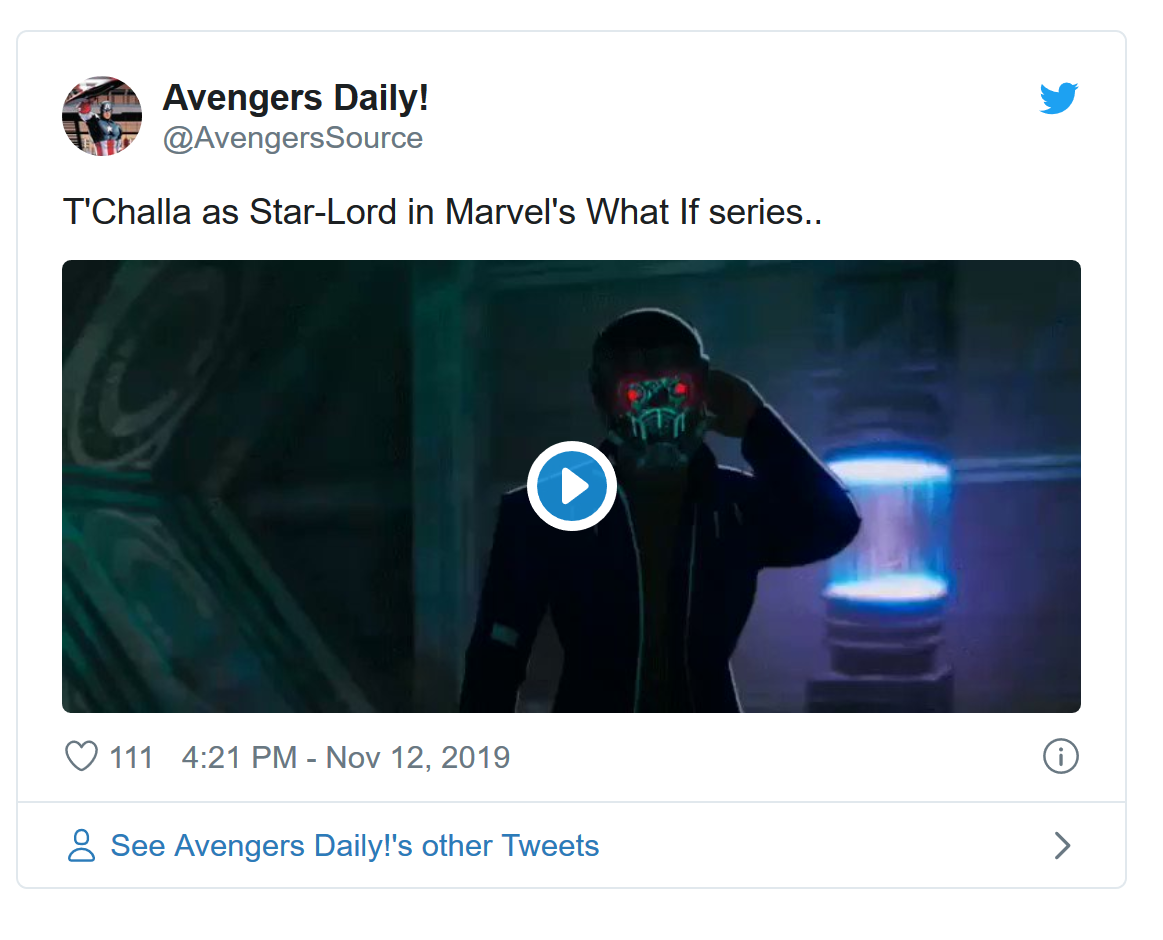Image resolution: width=1163 pixels, height=940 pixels.
Task: See Avengers Daily!'s other Tweets
Action: (355, 846)
